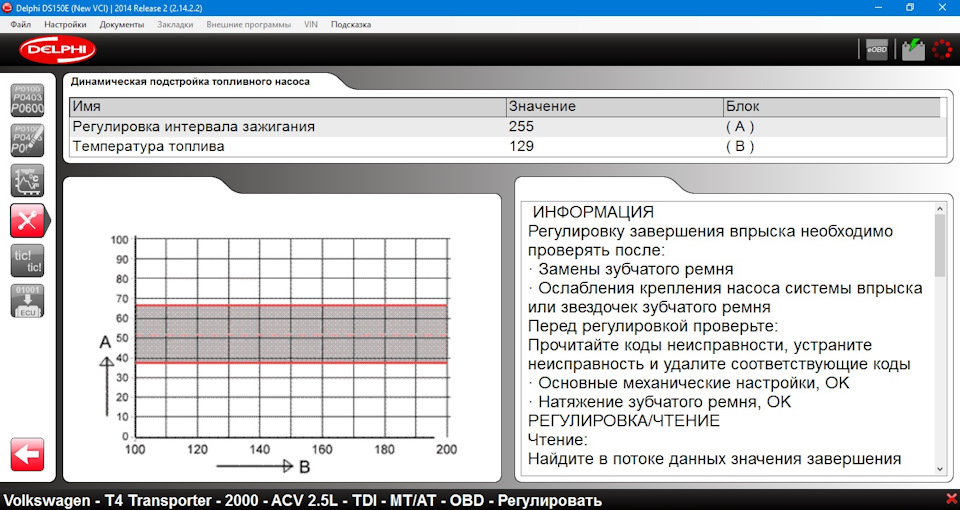Click the red connection status indicator
This screenshot has height=510, width=960.
tap(942, 50)
